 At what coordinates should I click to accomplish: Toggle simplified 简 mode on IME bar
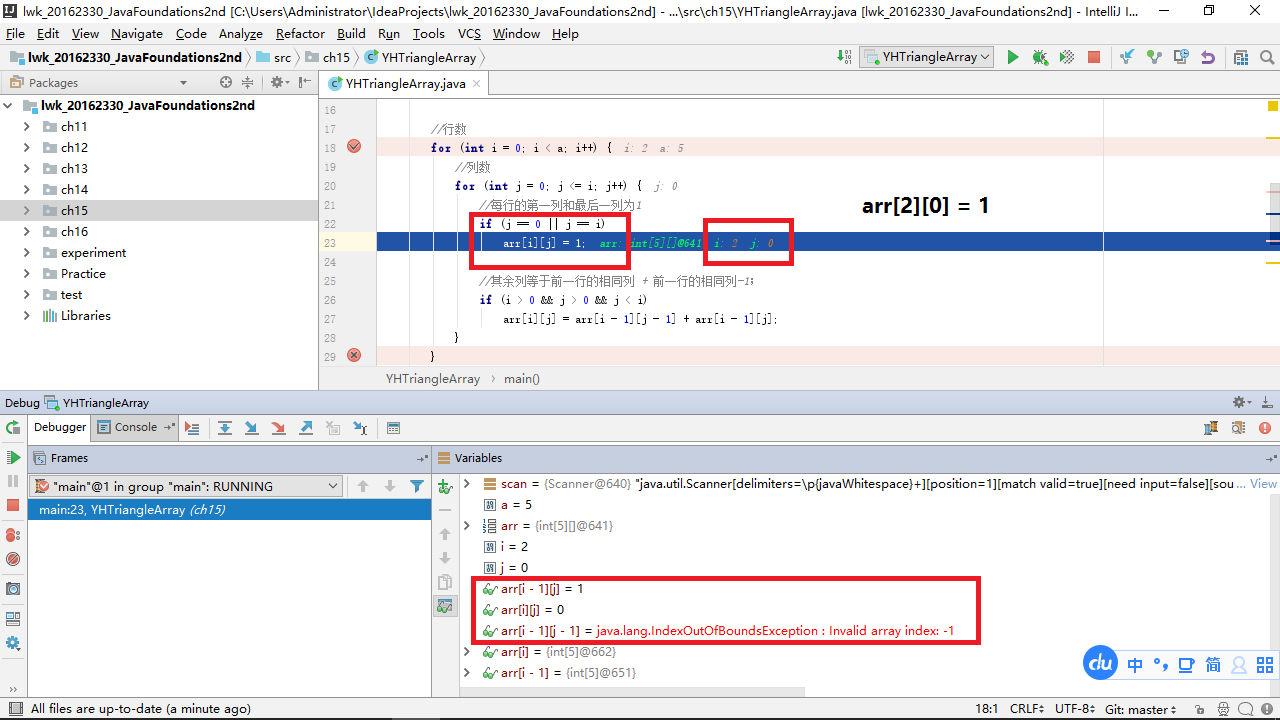tap(1212, 664)
